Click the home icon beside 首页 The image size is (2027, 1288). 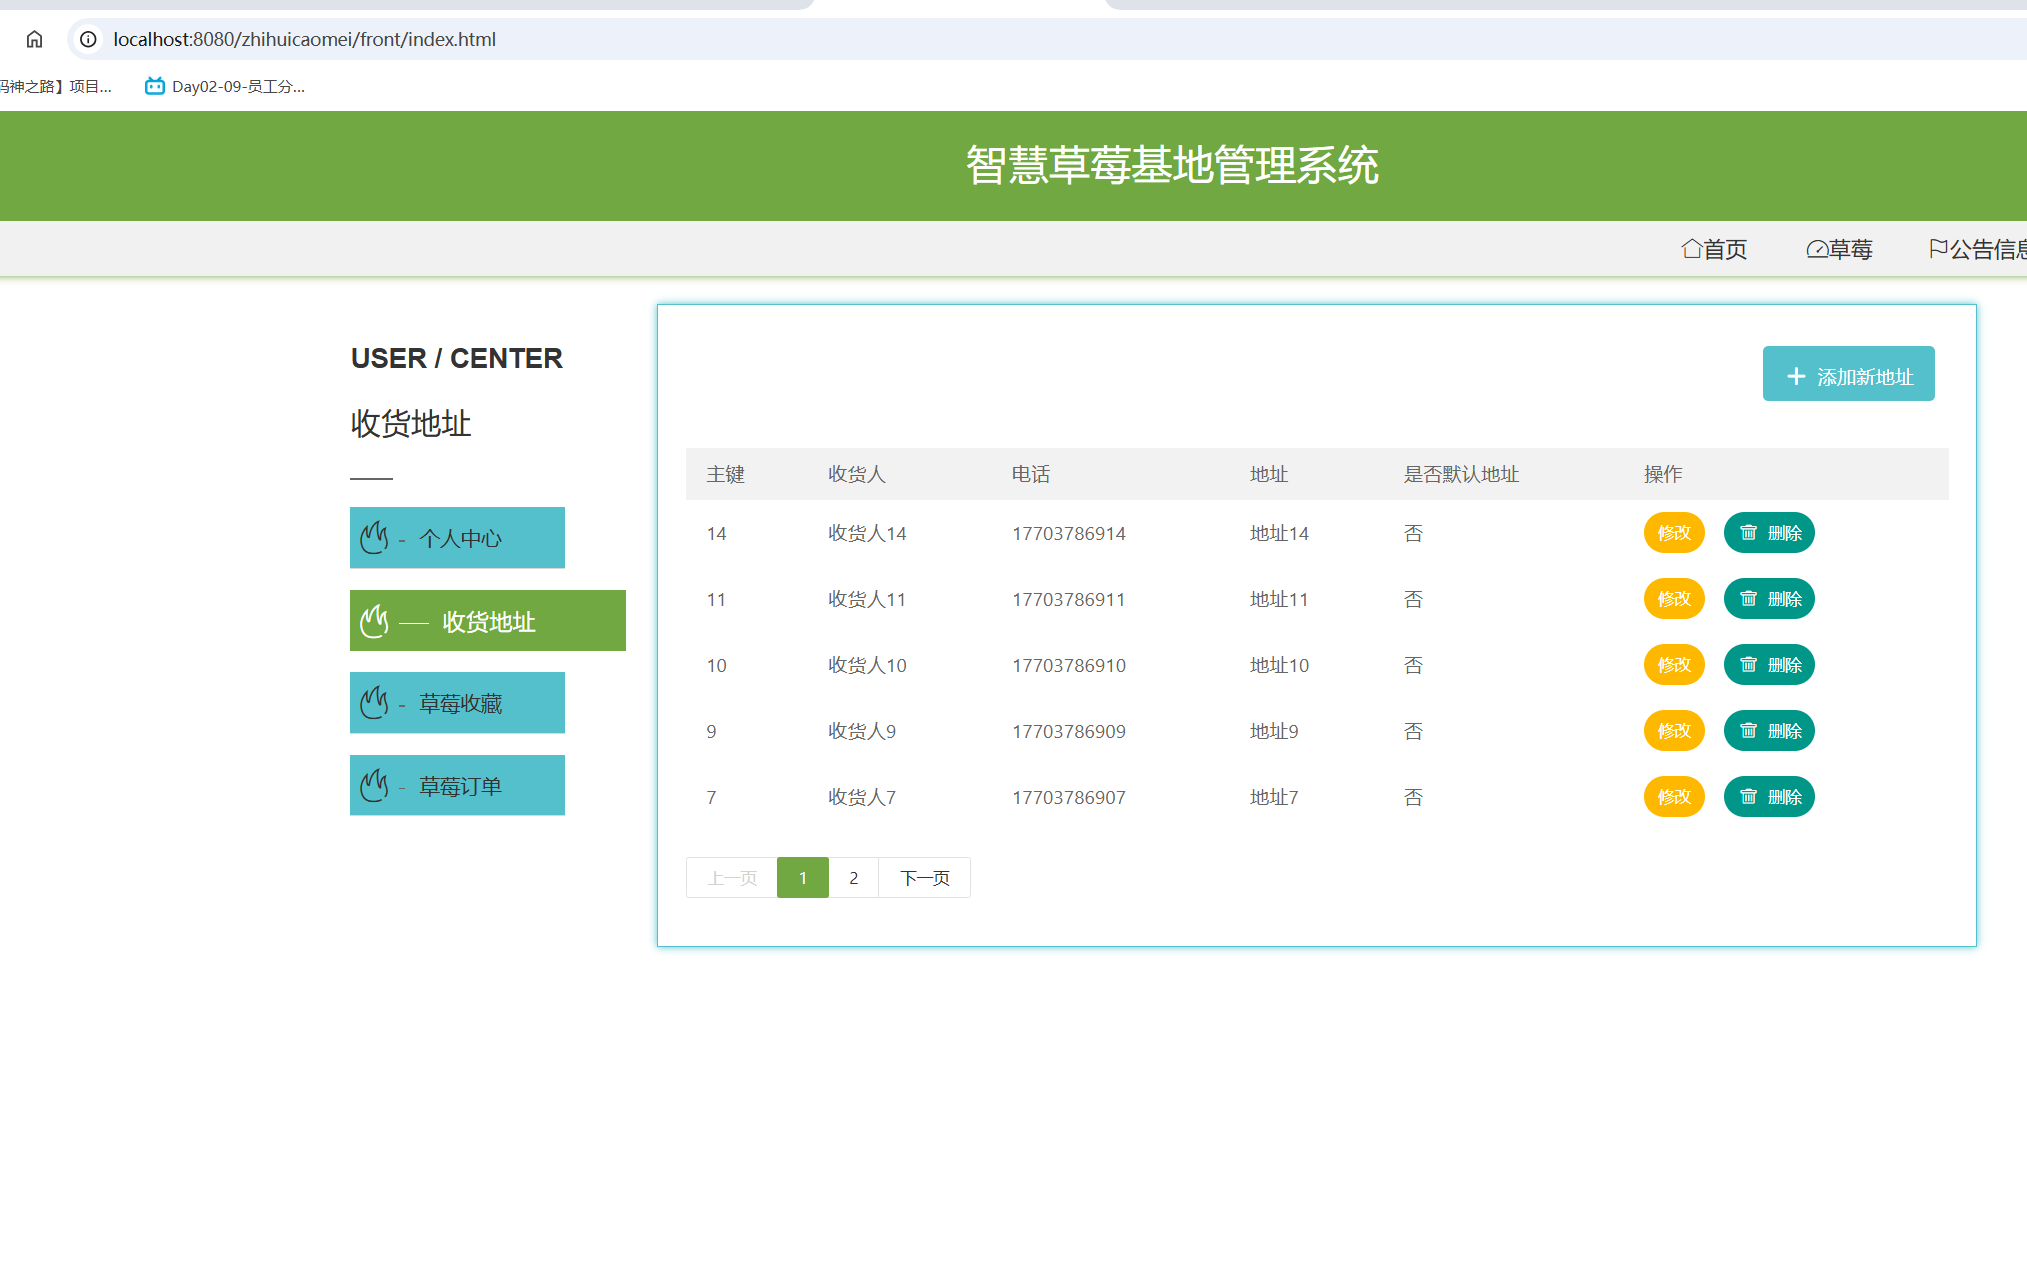[x=1692, y=248]
